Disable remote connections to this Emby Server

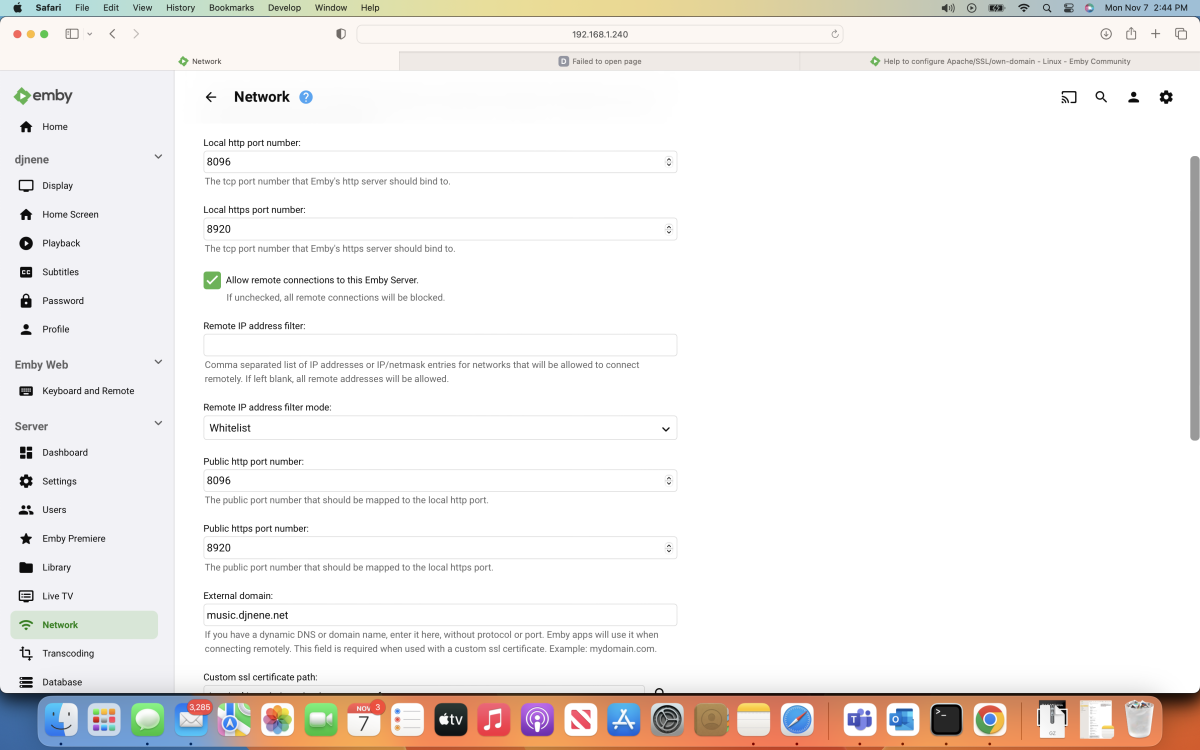(211, 280)
